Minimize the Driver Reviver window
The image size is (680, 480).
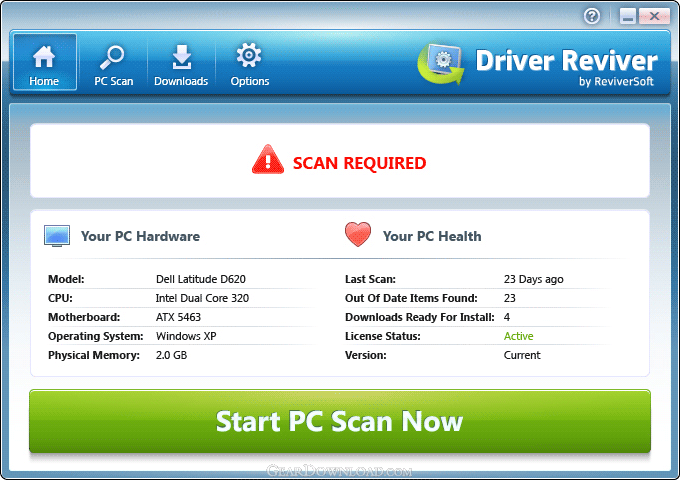[x=627, y=16]
